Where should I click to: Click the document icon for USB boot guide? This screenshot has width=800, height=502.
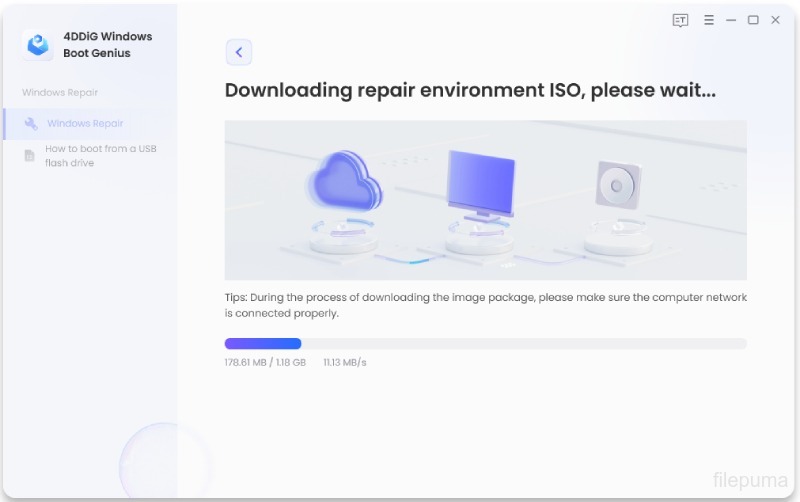click(30, 155)
